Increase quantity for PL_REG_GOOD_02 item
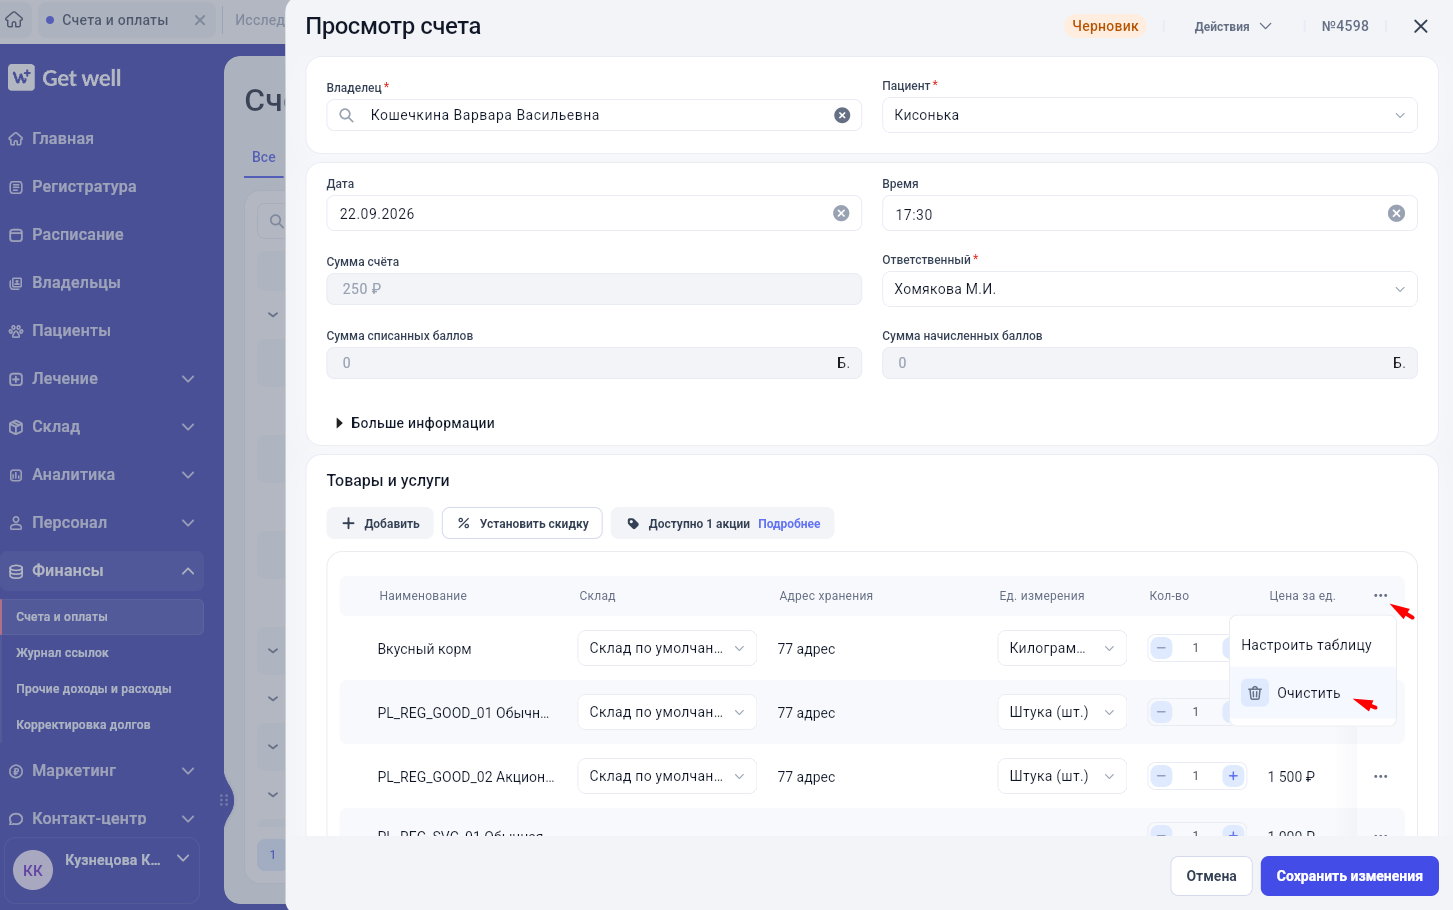 coord(1233,776)
